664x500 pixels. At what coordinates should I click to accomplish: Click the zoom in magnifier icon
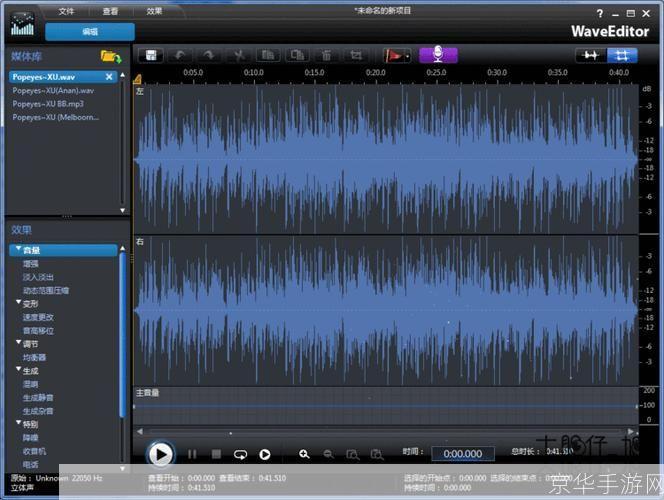click(x=304, y=454)
